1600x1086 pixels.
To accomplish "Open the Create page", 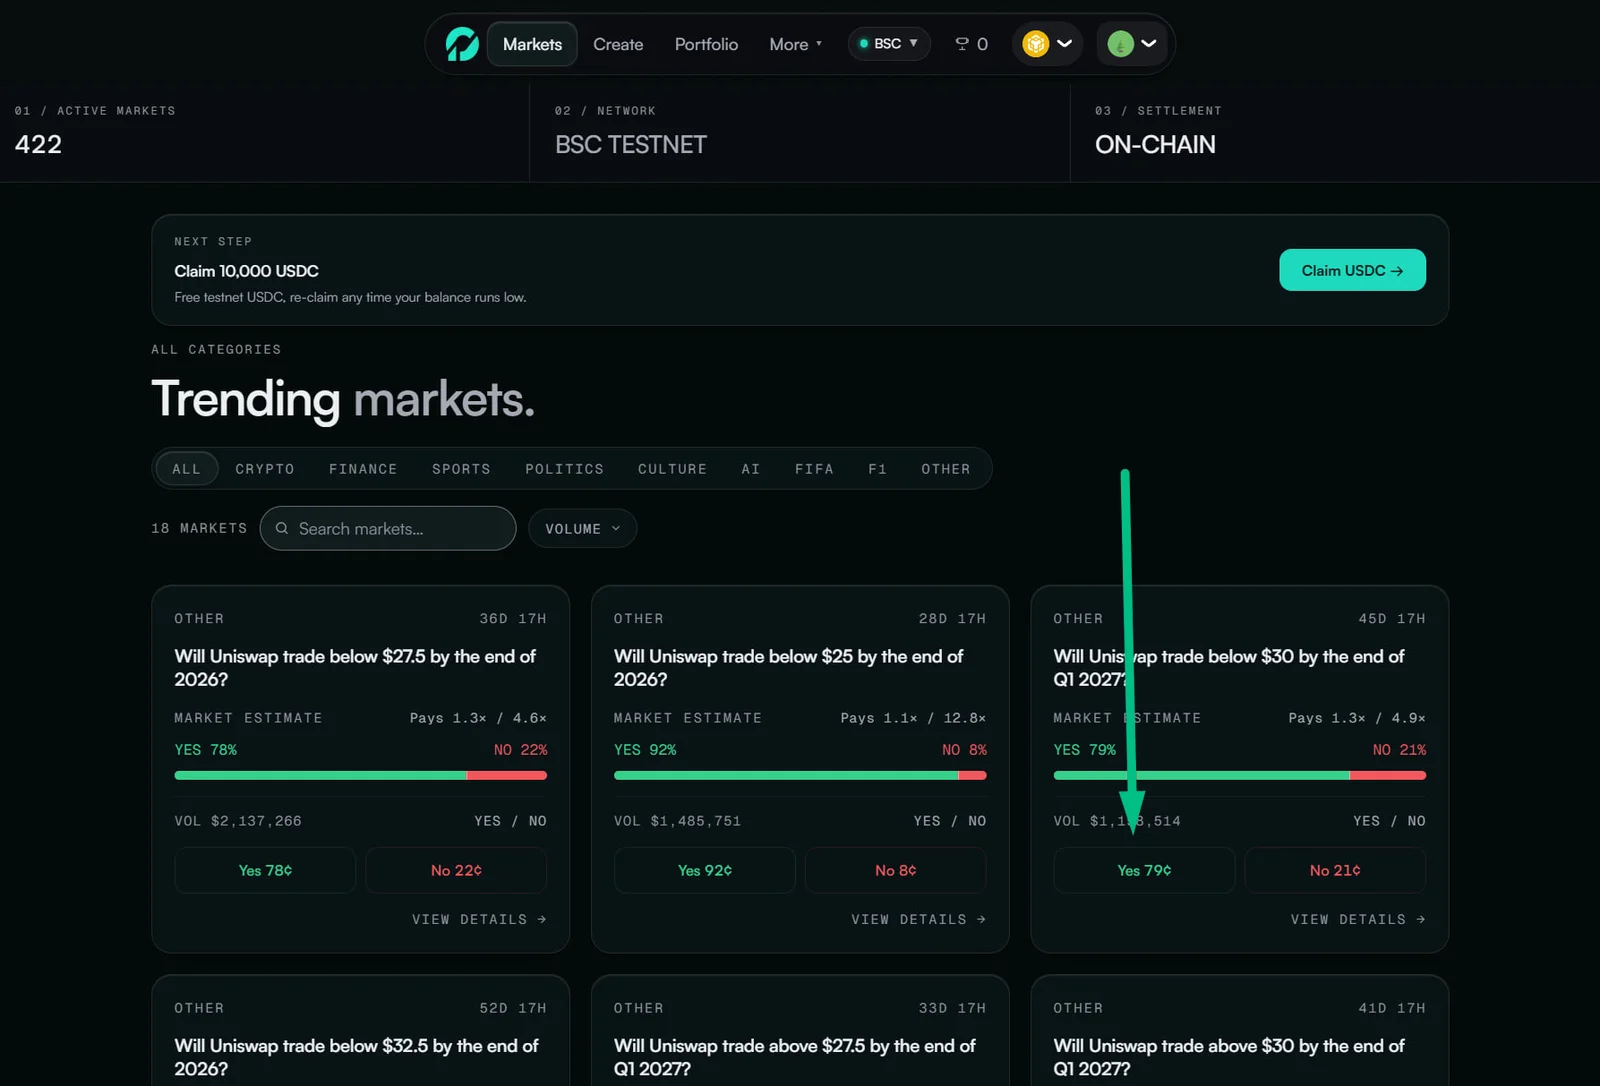I will tap(618, 44).
